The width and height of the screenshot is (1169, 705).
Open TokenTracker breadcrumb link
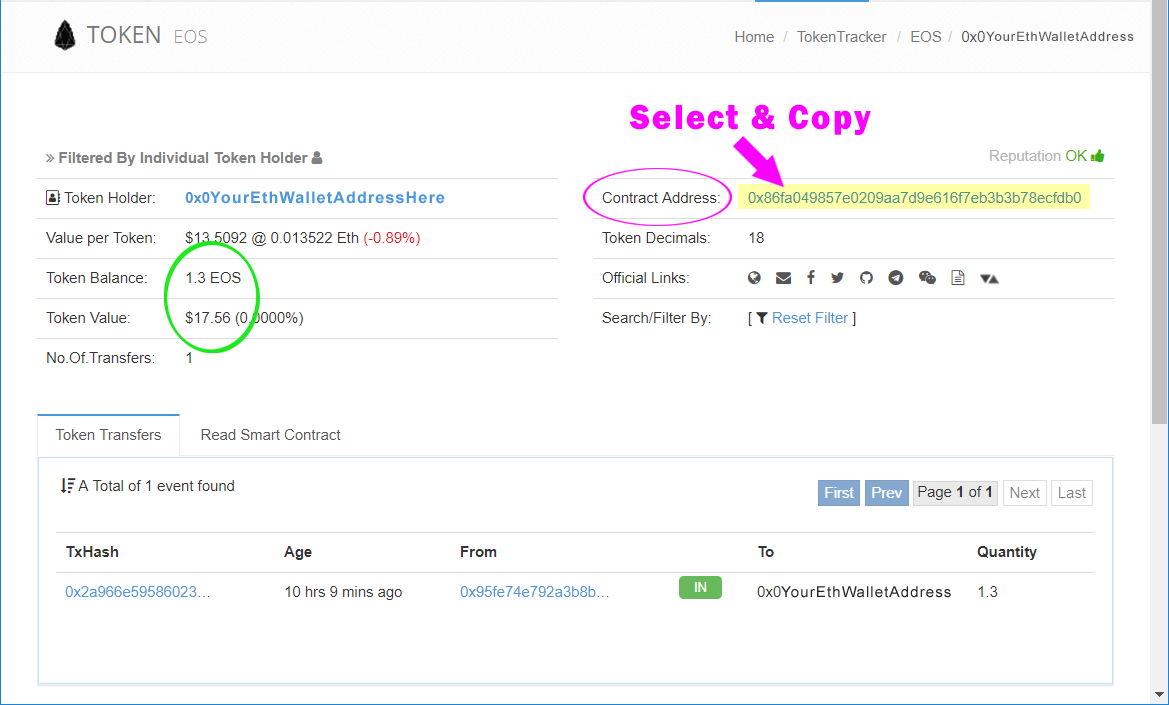841,37
